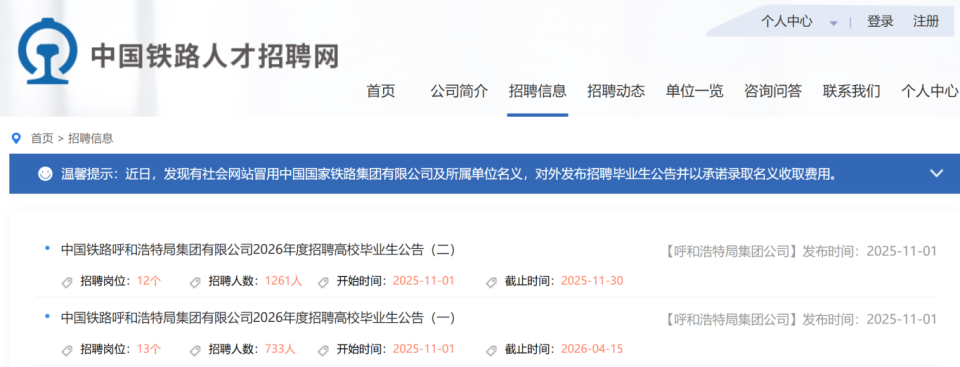Click the 首页 breadcrumb link
960x367 pixels.
pyautogui.click(x=42, y=138)
